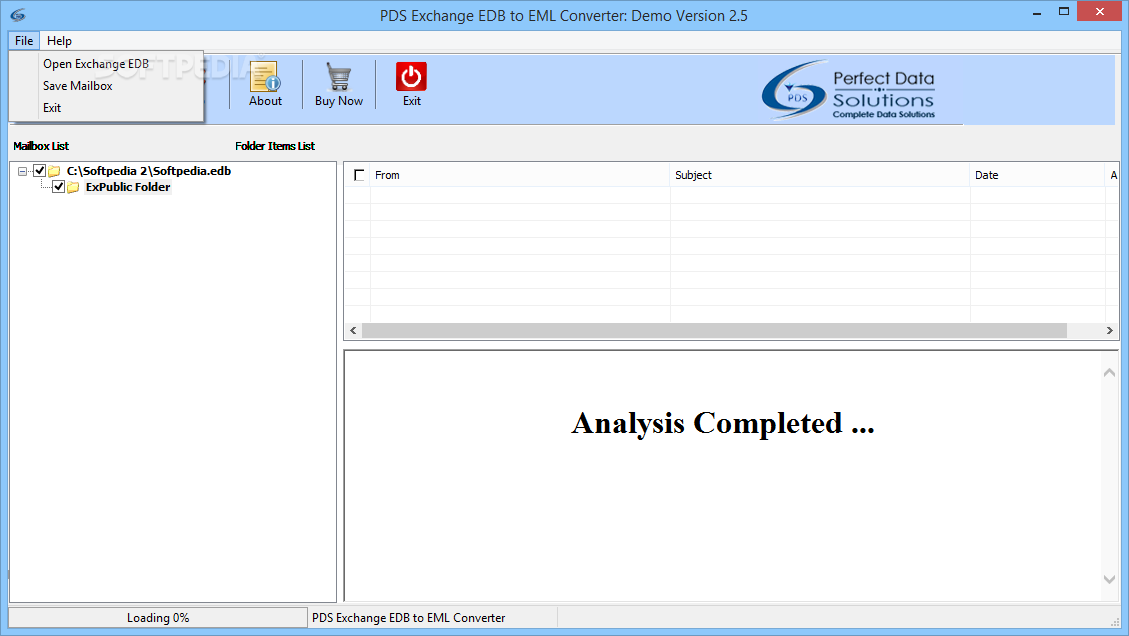Viewport: 1129px width, 636px height.
Task: Open the Help menu
Action: tap(59, 41)
